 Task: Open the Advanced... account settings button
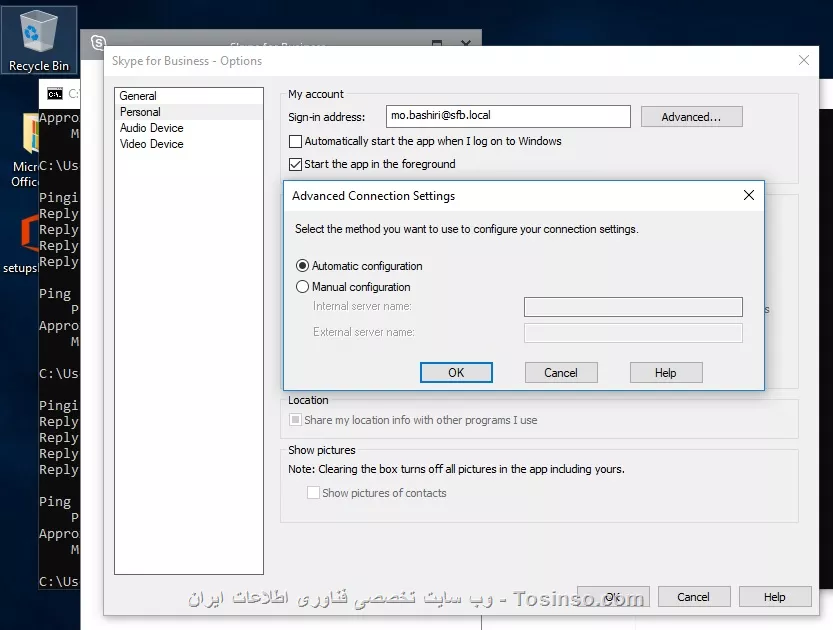point(691,117)
